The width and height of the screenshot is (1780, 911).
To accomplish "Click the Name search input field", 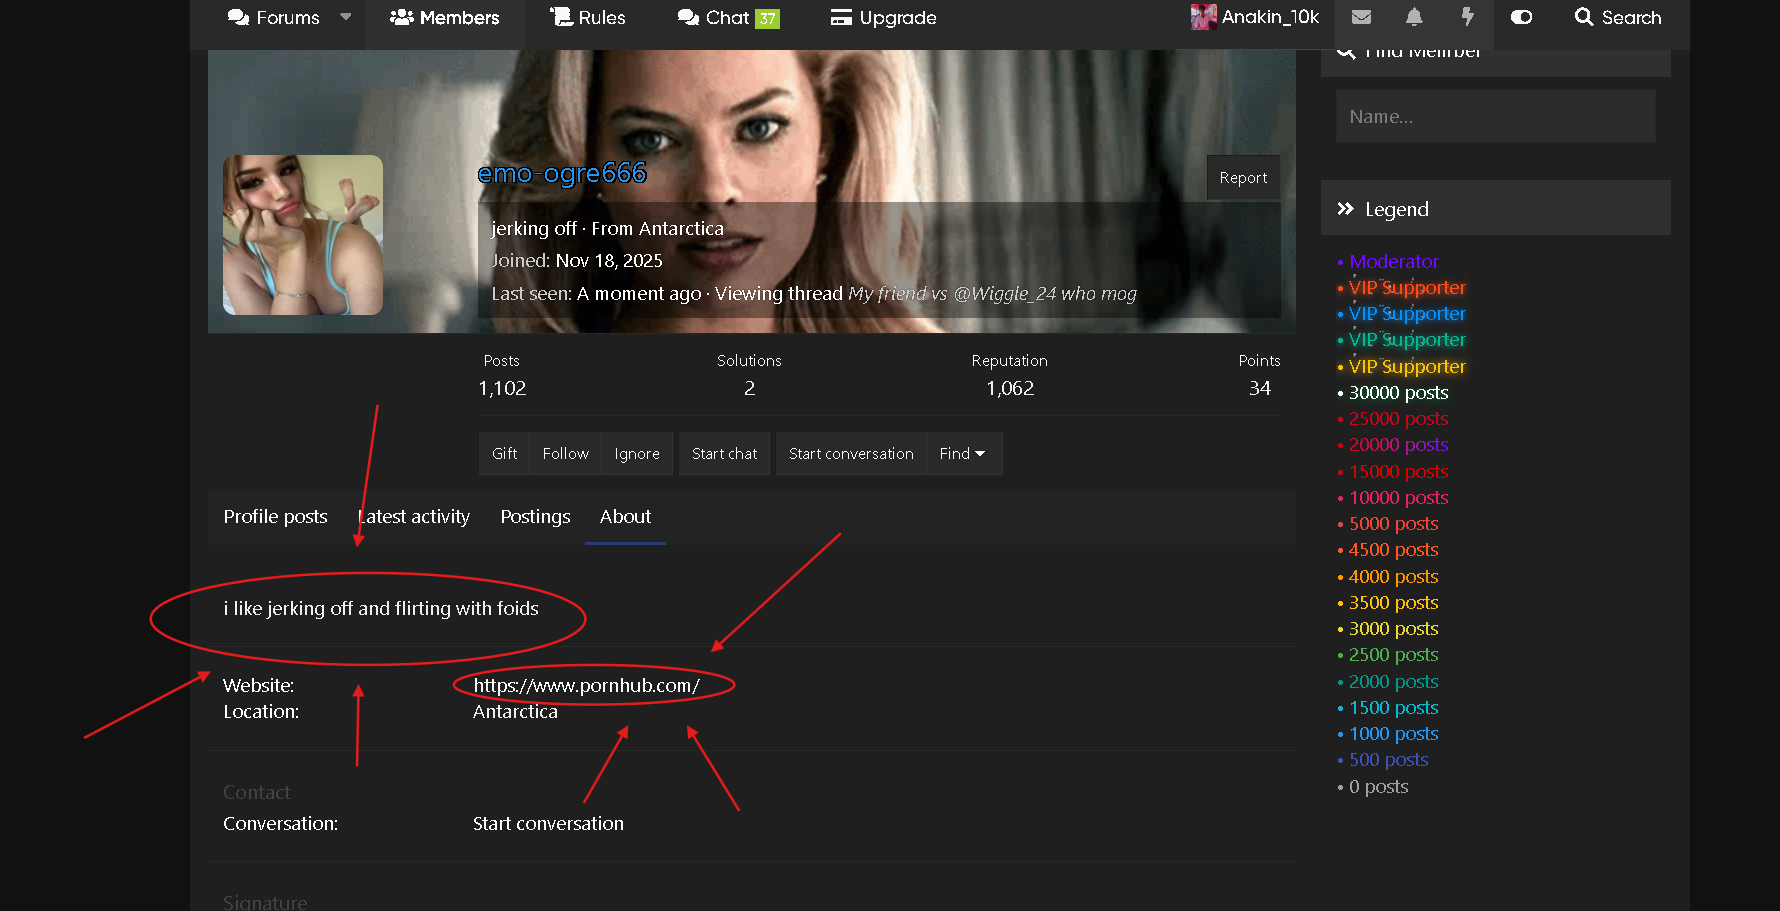I will click(1495, 117).
